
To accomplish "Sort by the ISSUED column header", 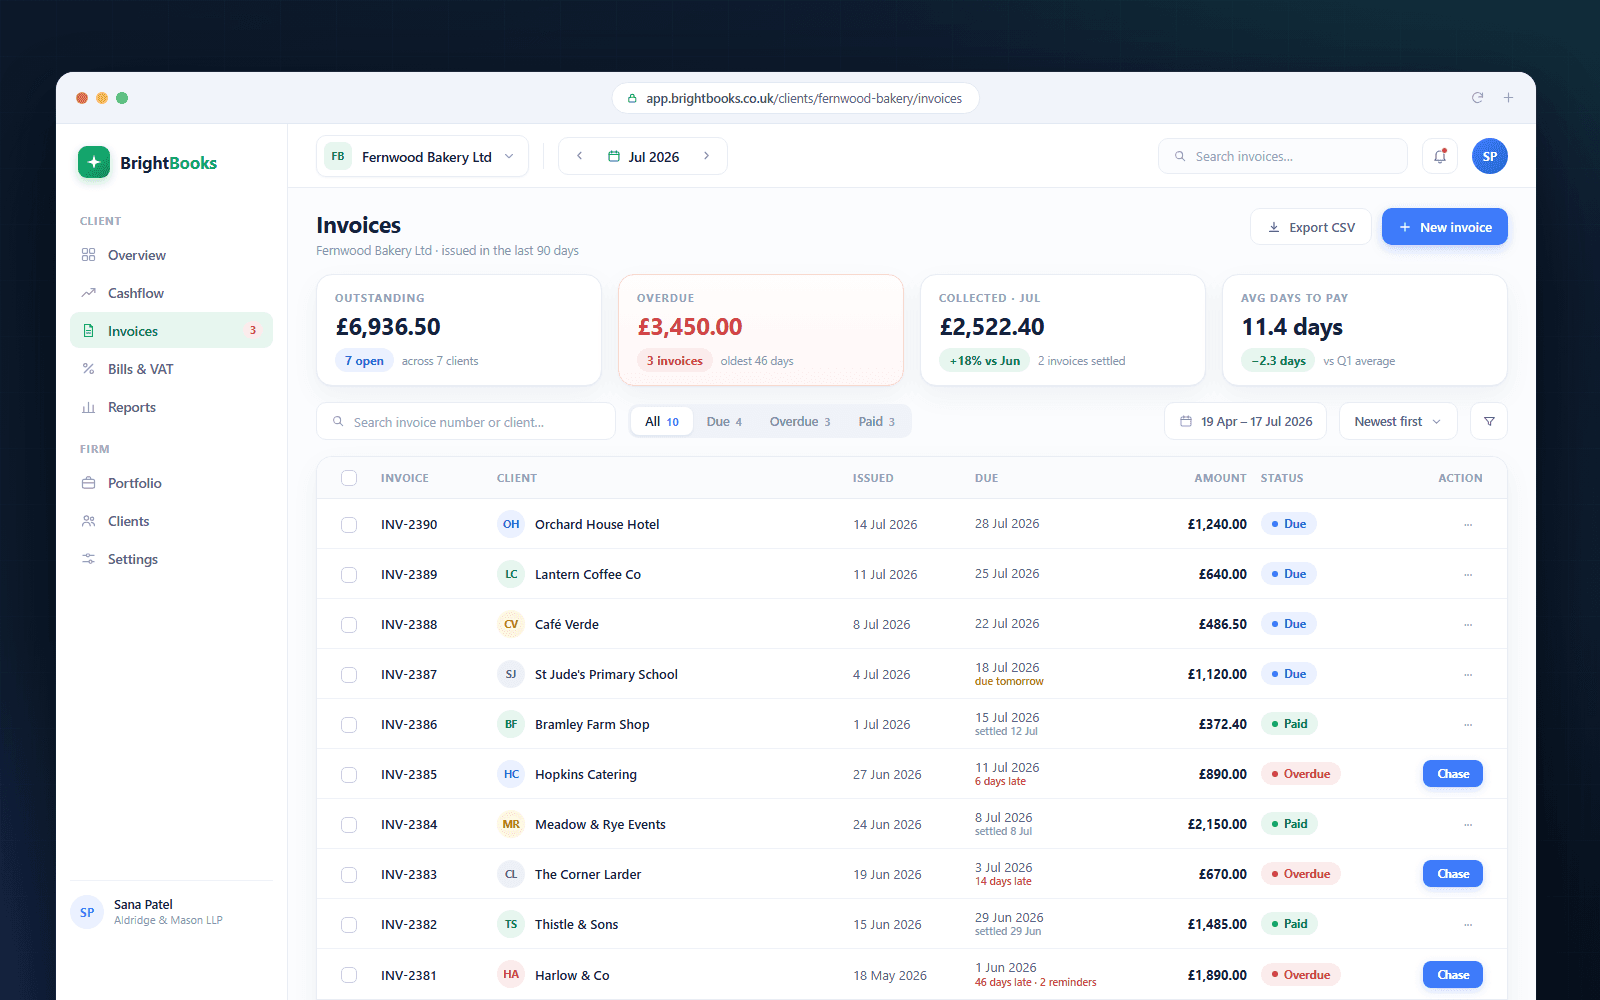I will [873, 478].
